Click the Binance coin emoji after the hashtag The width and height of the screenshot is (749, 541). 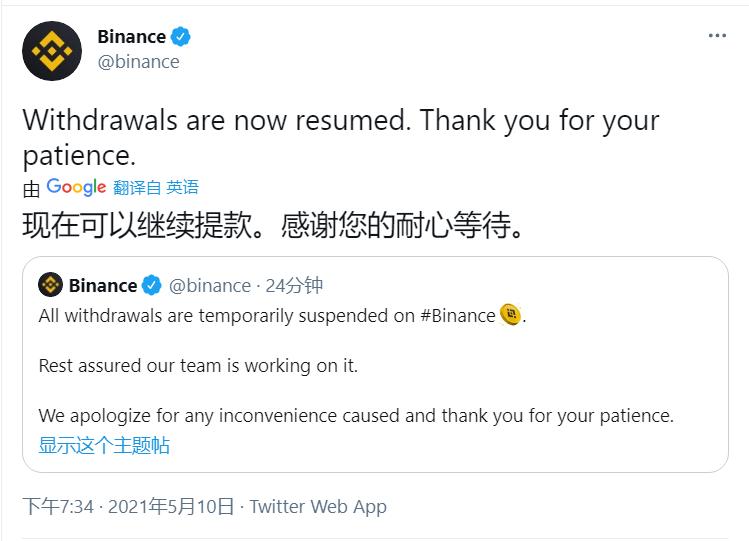(x=511, y=315)
